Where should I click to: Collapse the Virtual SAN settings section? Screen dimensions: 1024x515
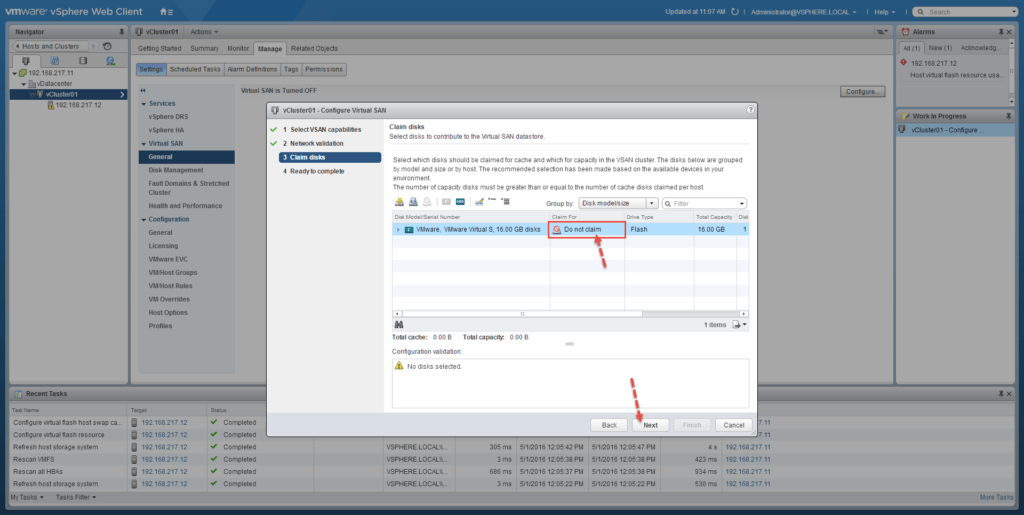pos(144,144)
